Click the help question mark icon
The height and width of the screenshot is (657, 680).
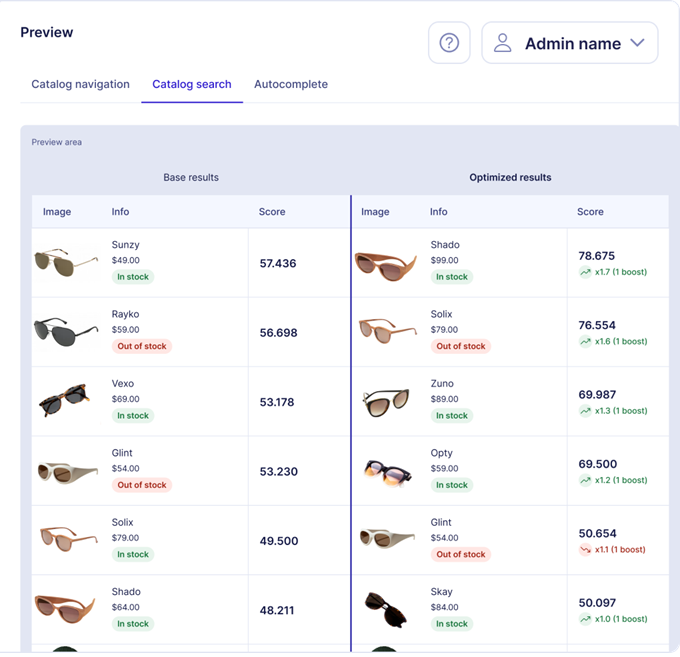[x=449, y=43]
